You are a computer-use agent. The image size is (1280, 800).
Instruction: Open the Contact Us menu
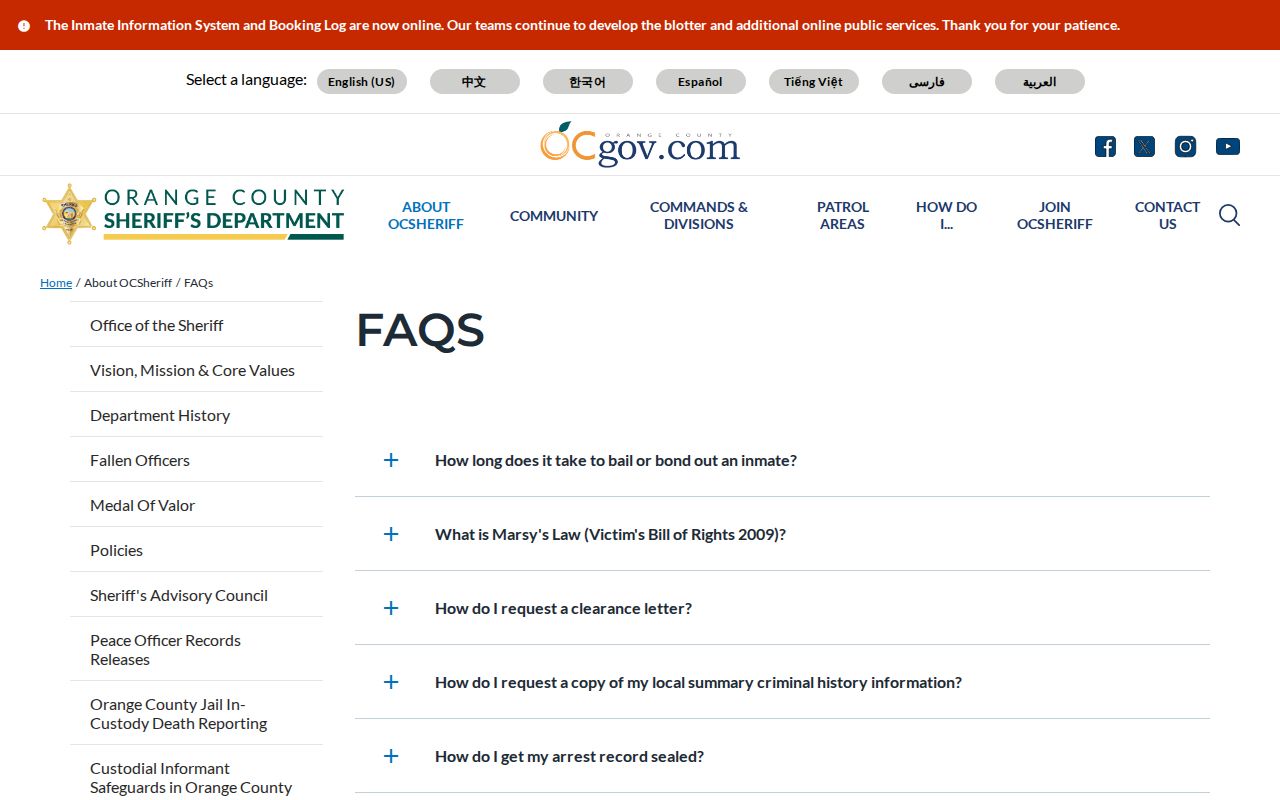(x=1167, y=216)
